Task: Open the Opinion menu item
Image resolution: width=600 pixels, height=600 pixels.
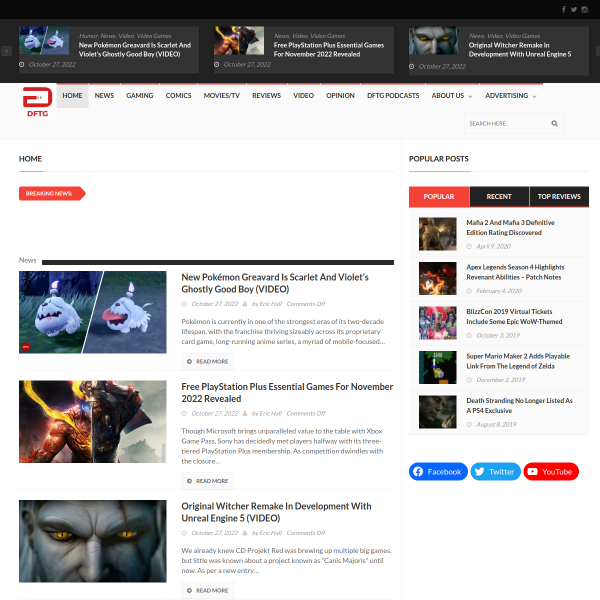Action: [340, 96]
